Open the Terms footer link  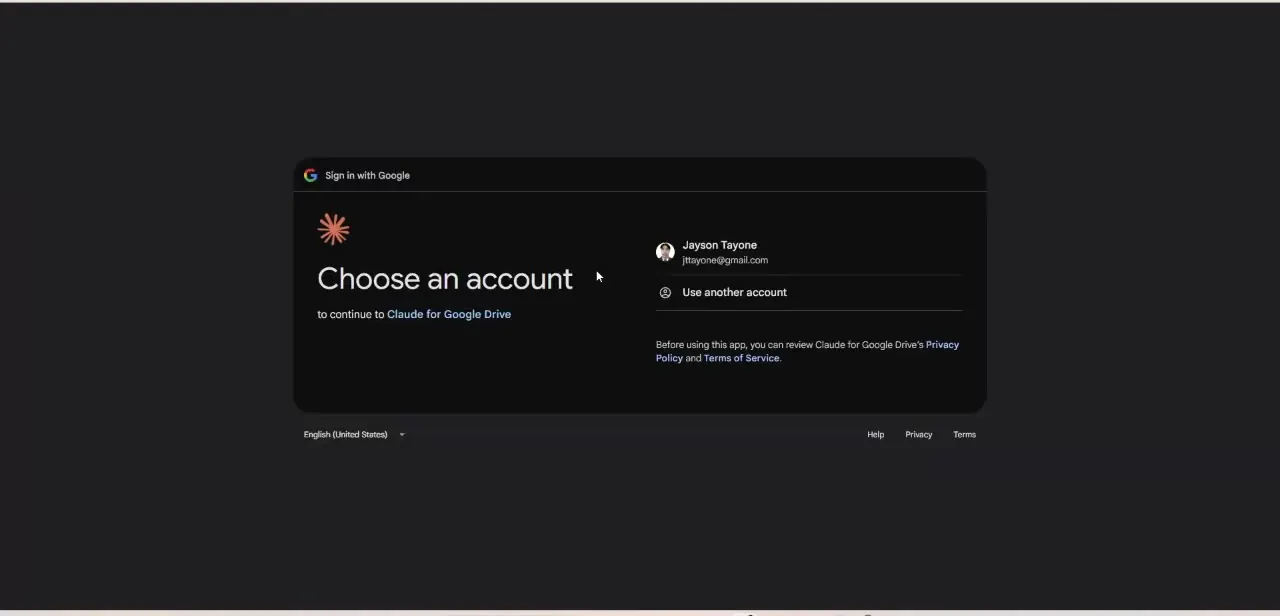click(964, 434)
